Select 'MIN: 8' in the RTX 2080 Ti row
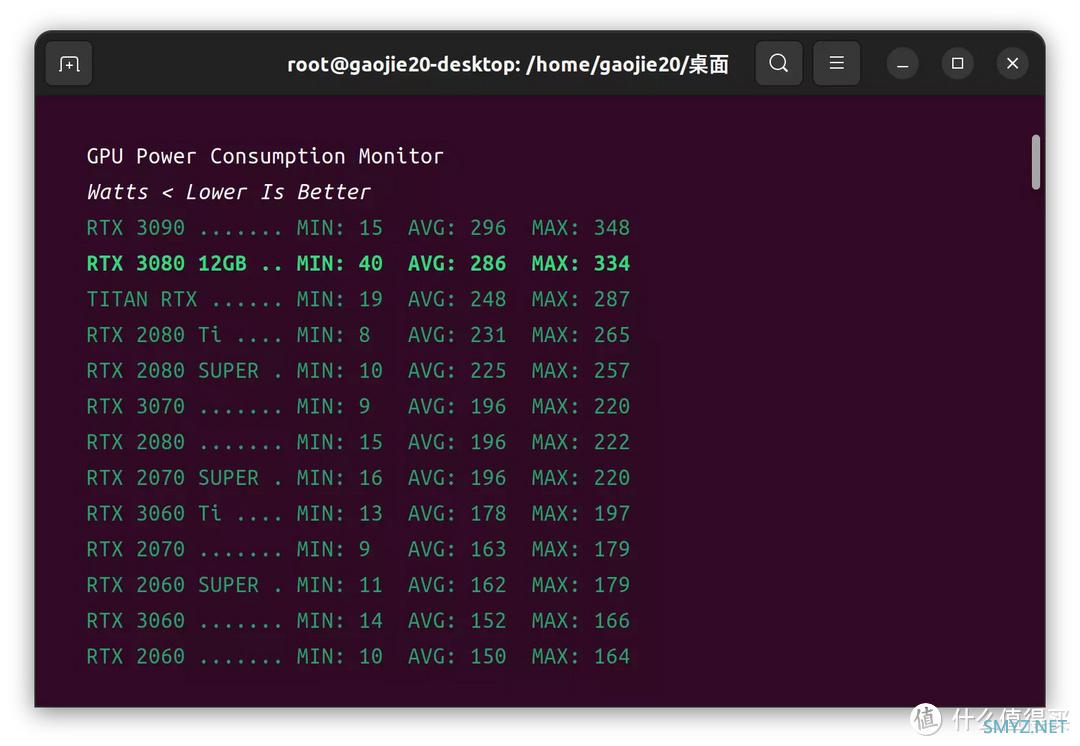Image resolution: width=1080 pixels, height=746 pixels. pyautogui.click(x=333, y=335)
